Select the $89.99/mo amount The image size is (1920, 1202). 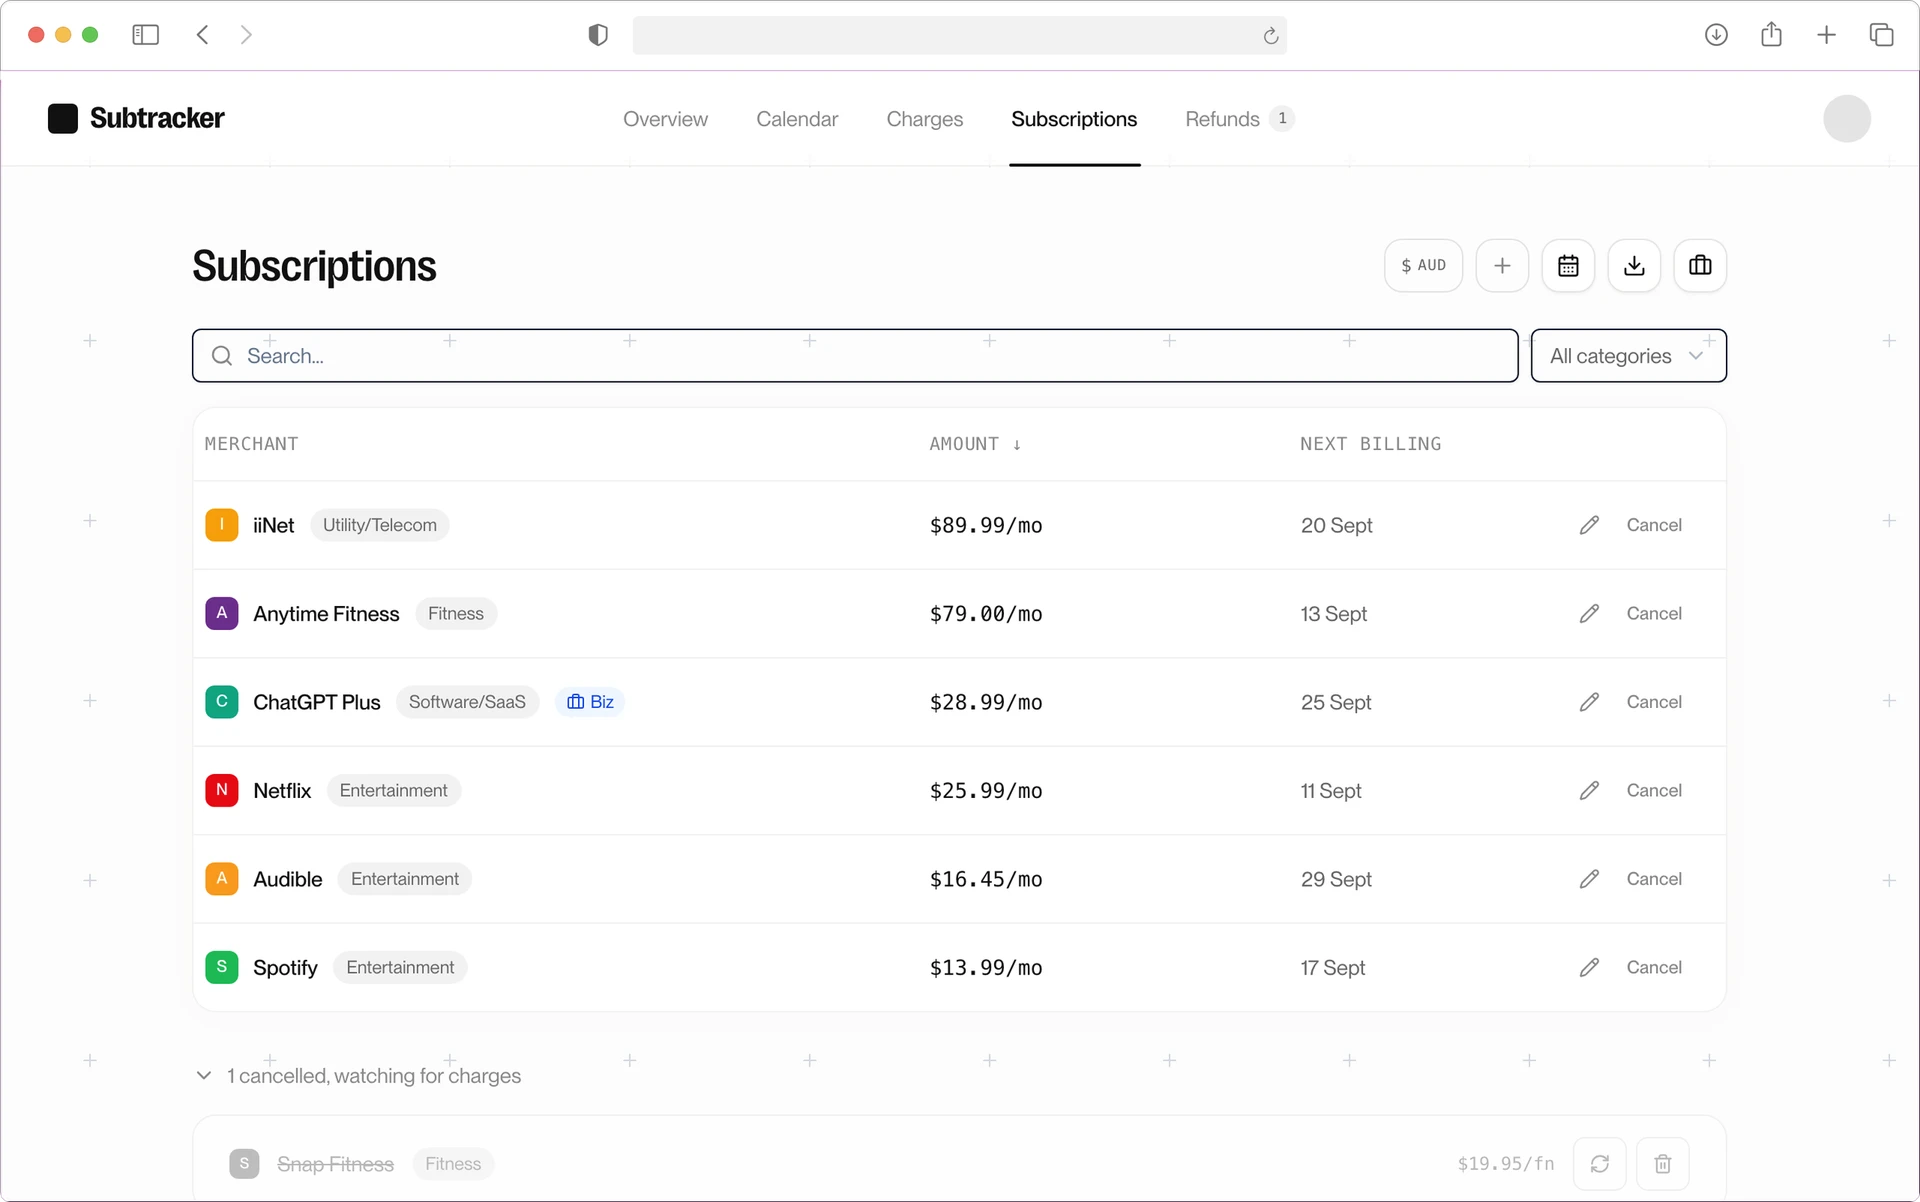tap(986, 525)
